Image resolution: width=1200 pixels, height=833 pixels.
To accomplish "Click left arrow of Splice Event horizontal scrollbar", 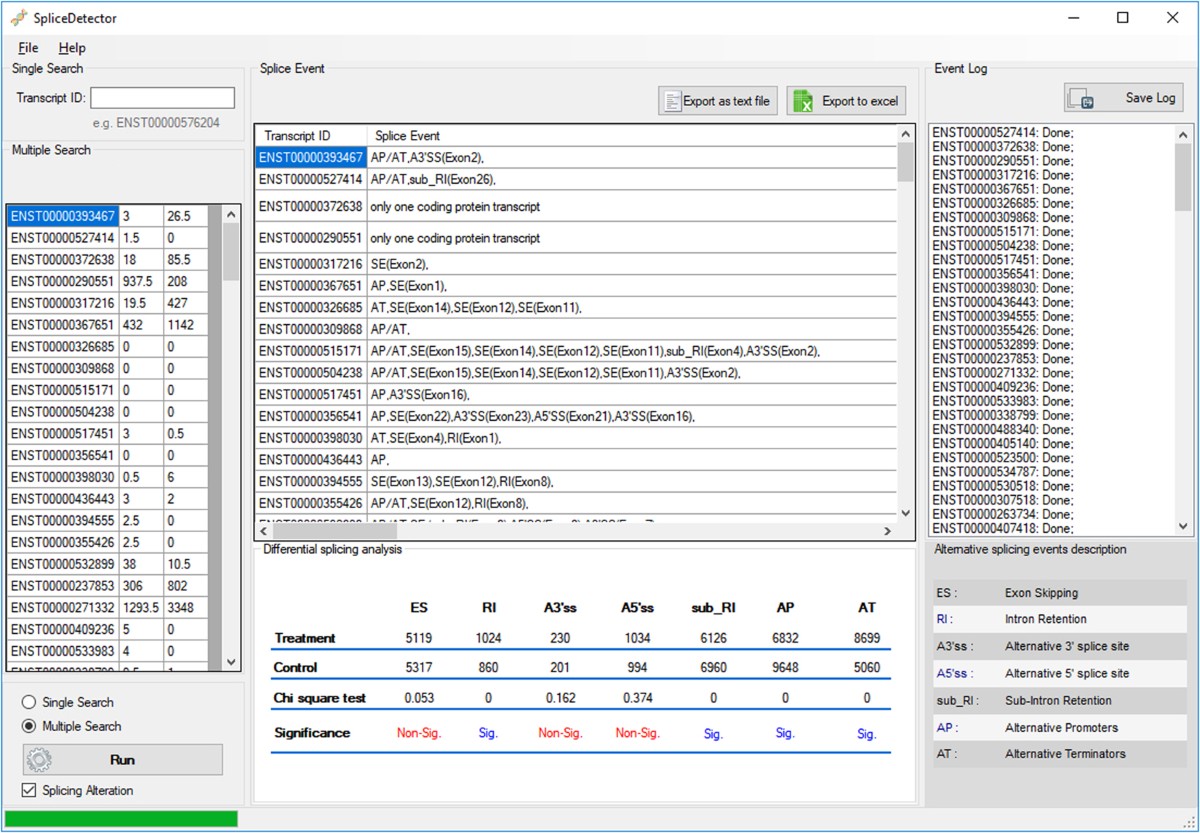I will (x=264, y=531).
